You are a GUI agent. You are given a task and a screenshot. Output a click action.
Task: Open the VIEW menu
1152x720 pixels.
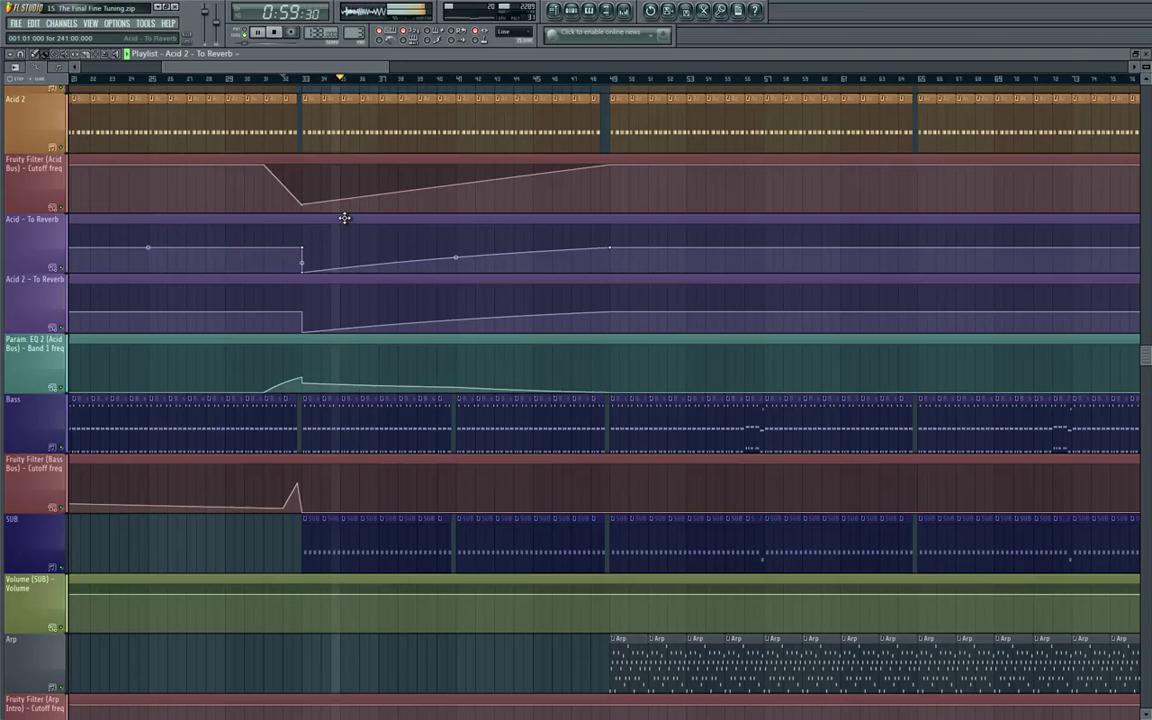(x=90, y=24)
